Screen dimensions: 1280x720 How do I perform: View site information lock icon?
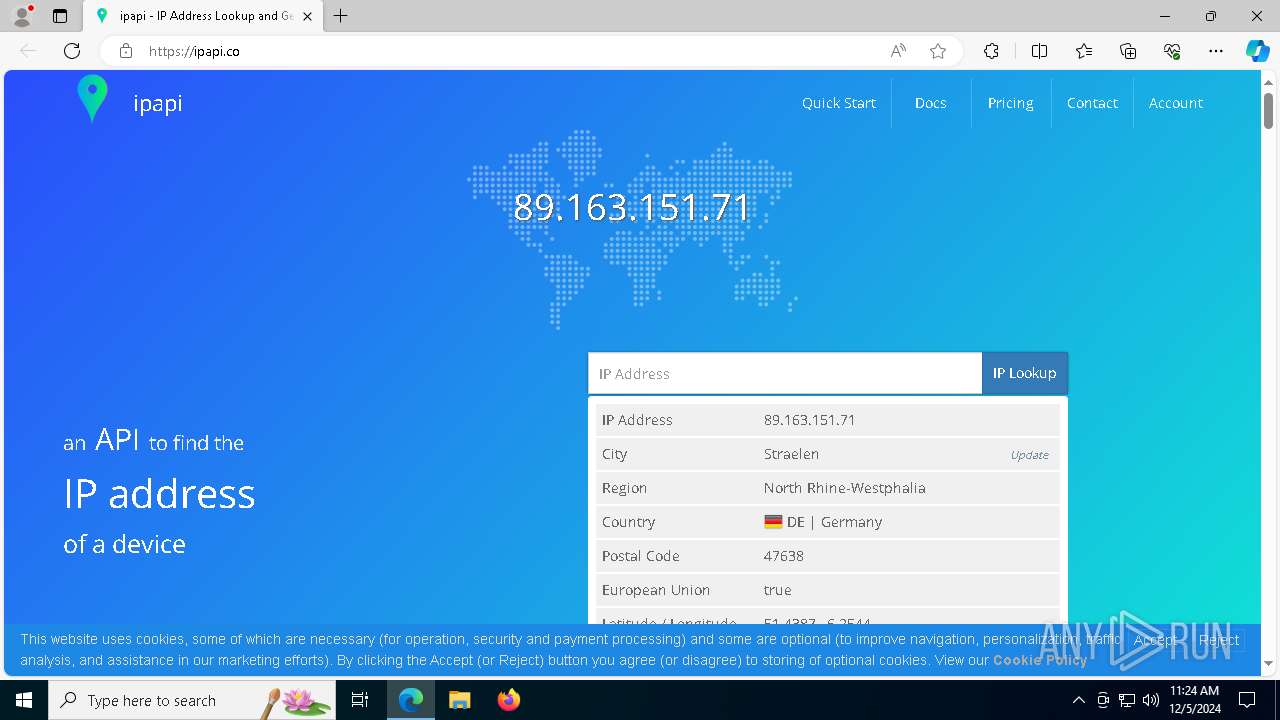pyautogui.click(x=126, y=51)
